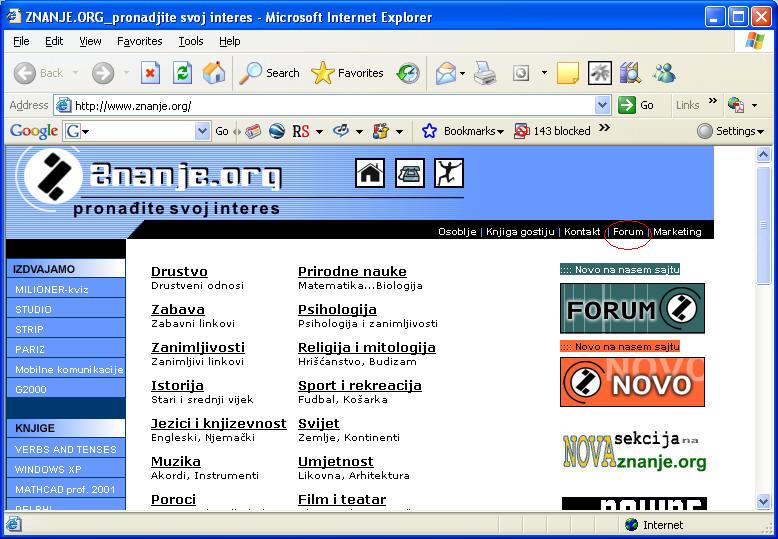The height and width of the screenshot is (539, 778).
Task: Expand the Google toolbar Settings dropdown
Action: pyautogui.click(x=731, y=131)
